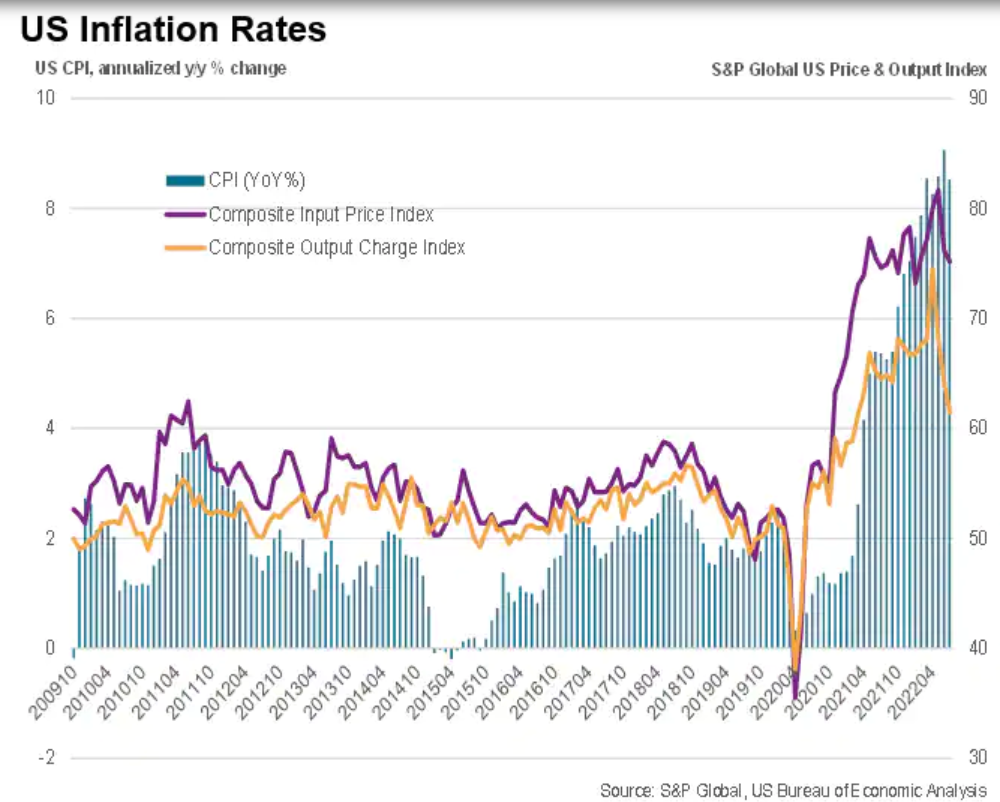Select the "Composite Input Price Index" legend text

click(320, 214)
